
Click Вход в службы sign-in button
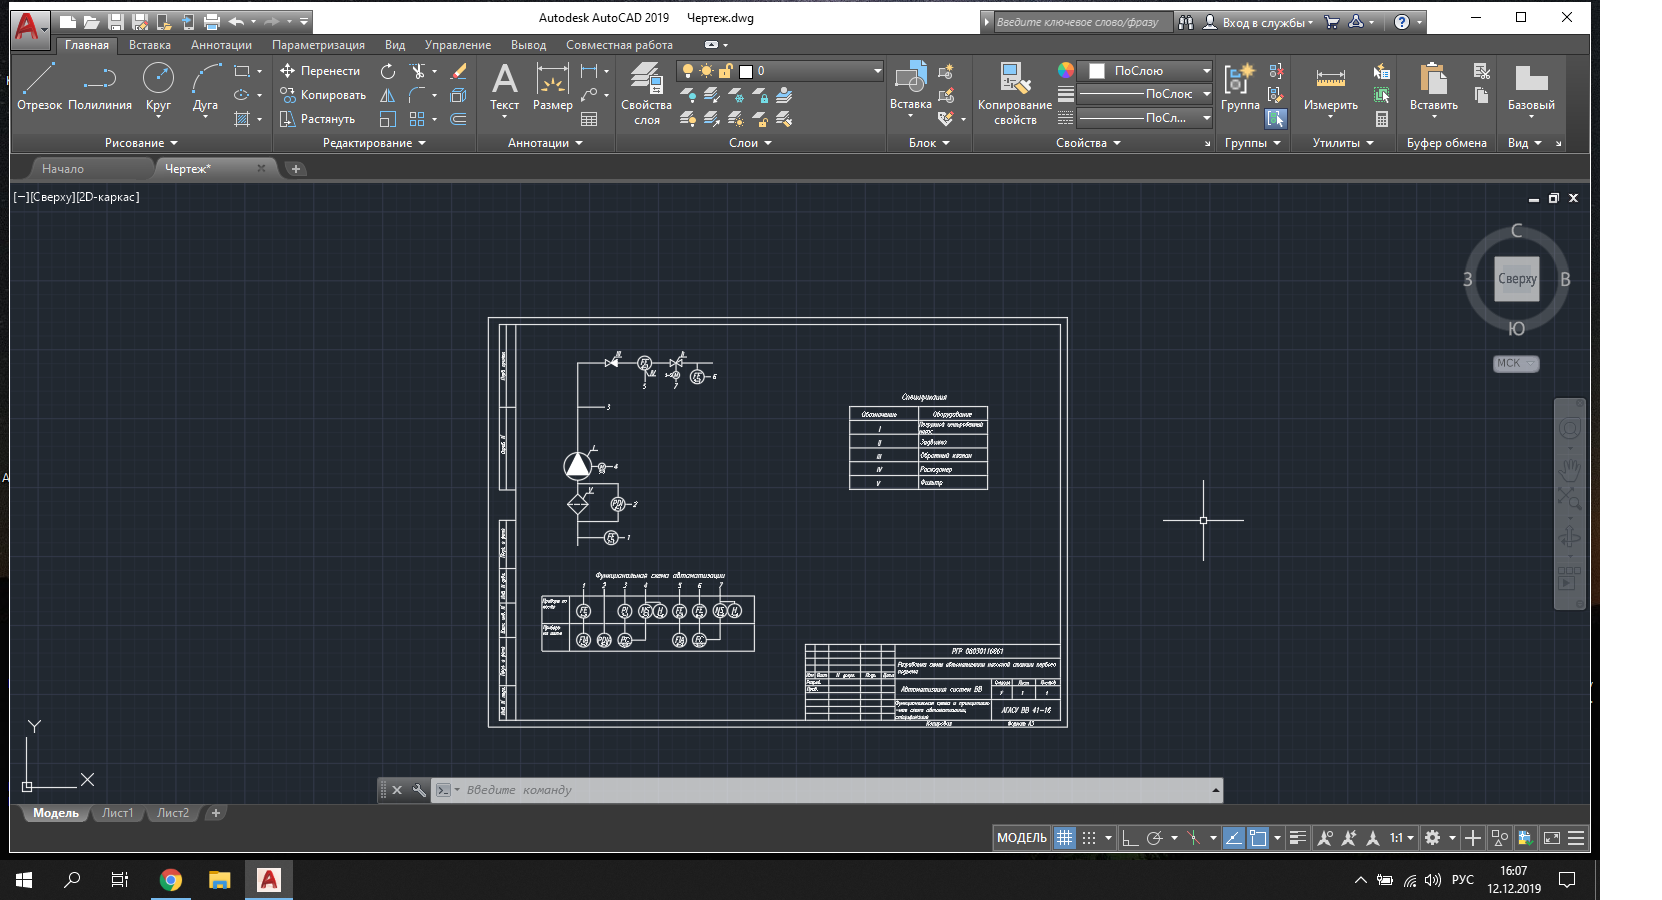pos(1258,22)
